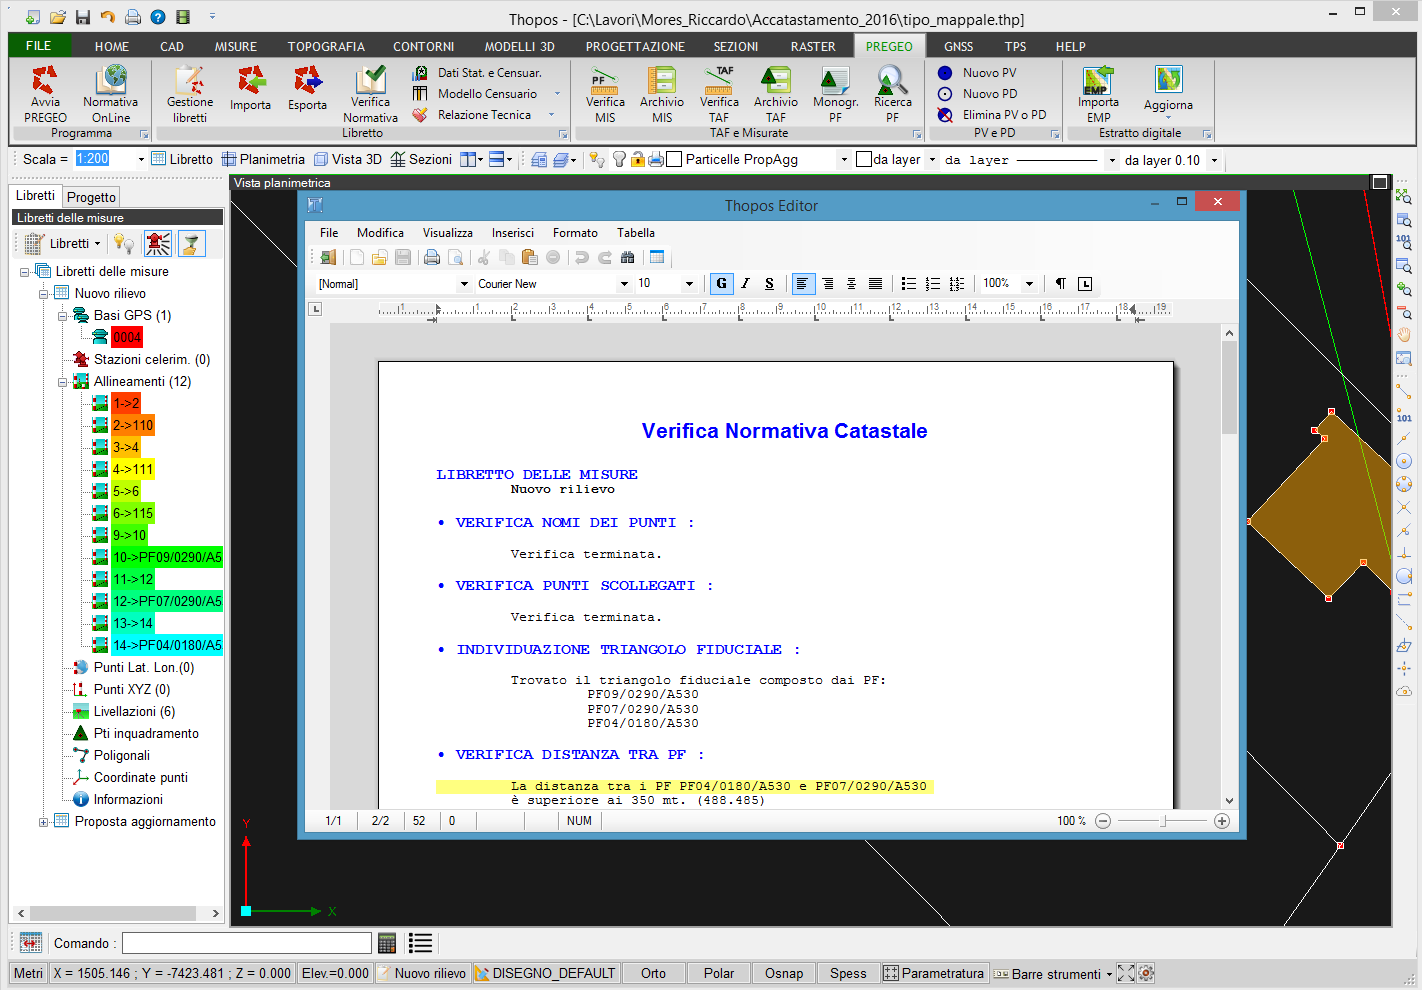Click bulleted list icon in editor
This screenshot has height=990, width=1422.
pos(909,284)
